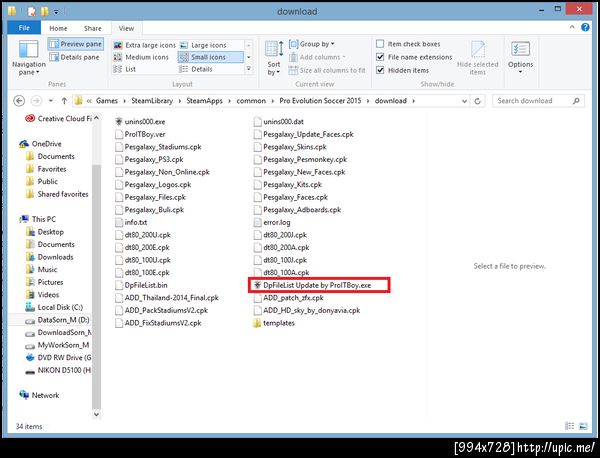Switch to large thumbnails via status bar icon
Viewport: 600px width, 458px height.
583,426
